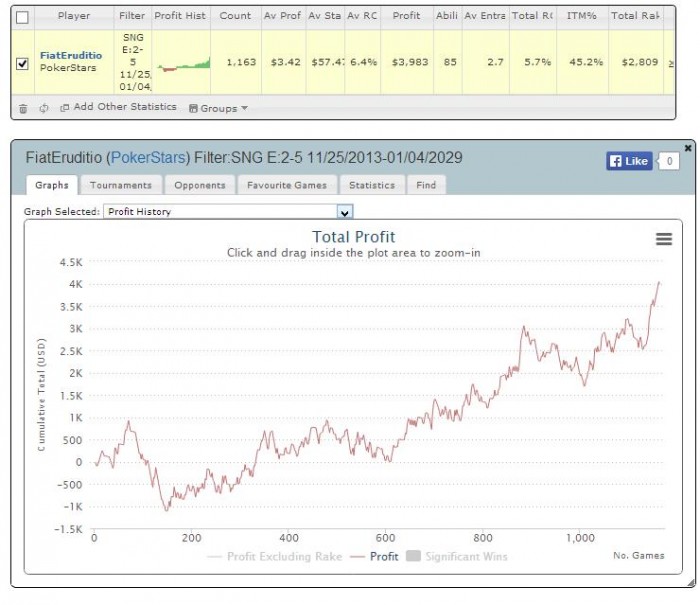Sort by Player column header
Screen dimensions: 700x605
point(74,16)
